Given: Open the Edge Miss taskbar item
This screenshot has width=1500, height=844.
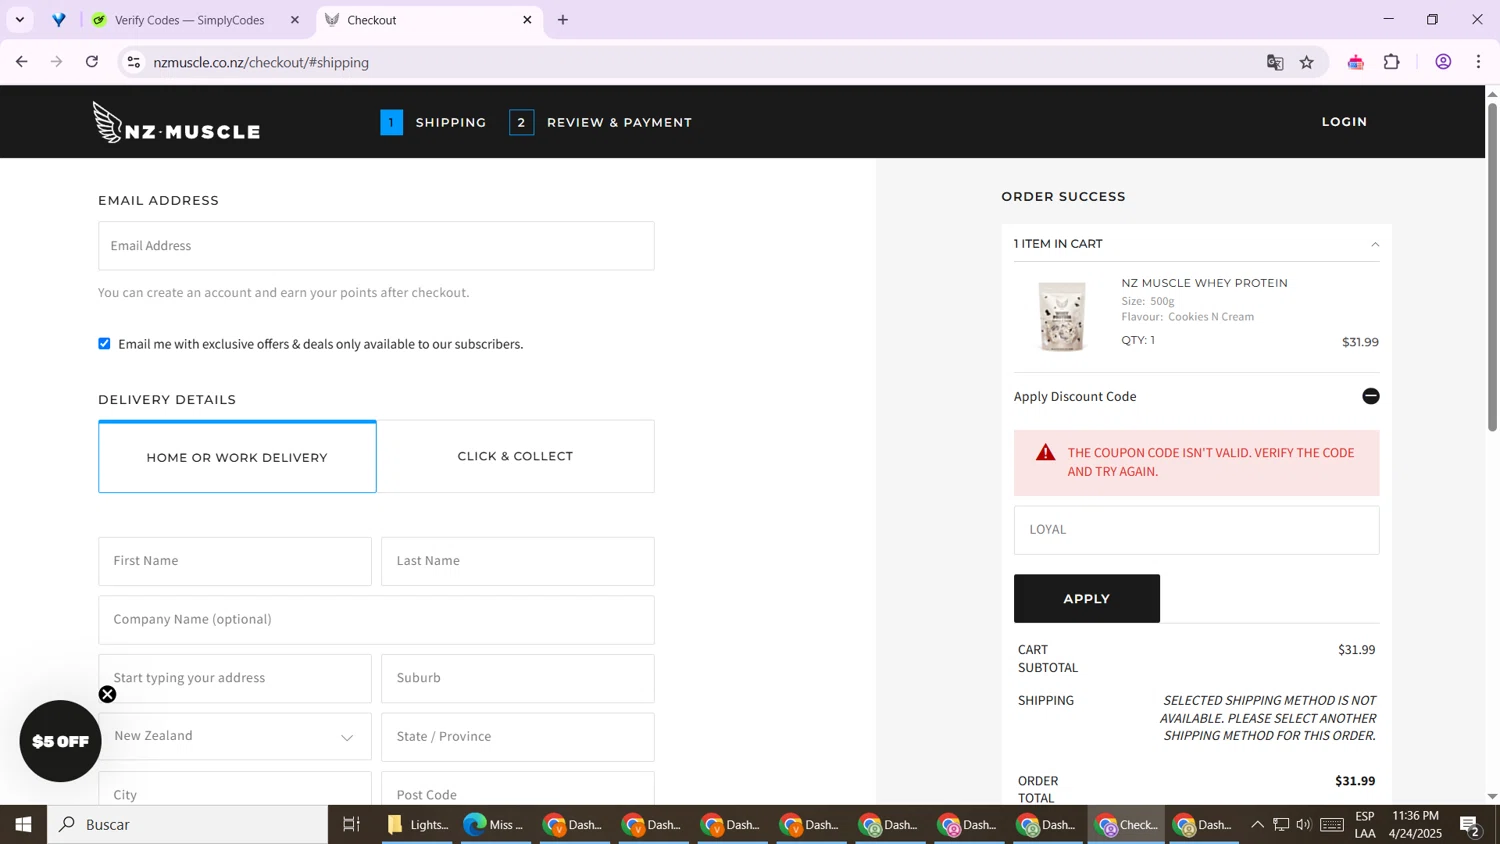Looking at the screenshot, I should [495, 825].
